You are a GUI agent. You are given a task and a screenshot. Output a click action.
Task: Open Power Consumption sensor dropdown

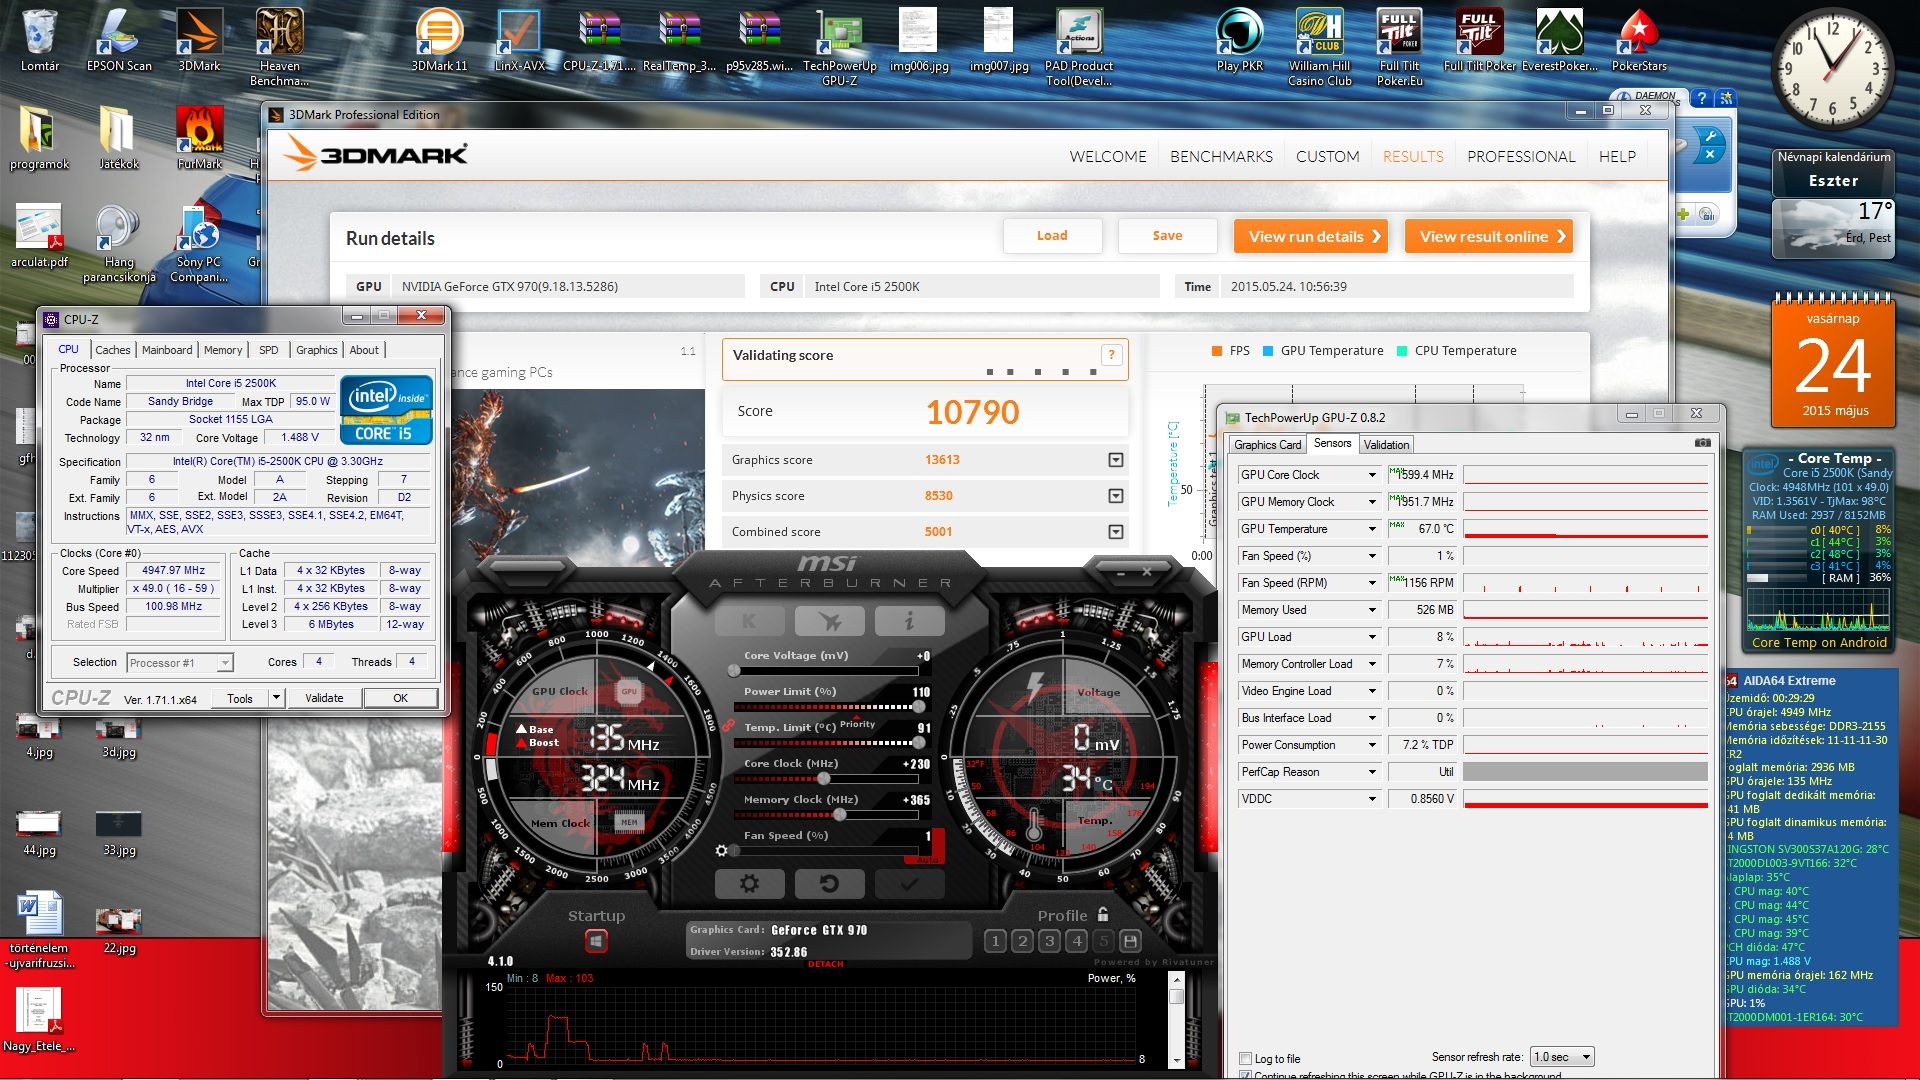point(1372,745)
